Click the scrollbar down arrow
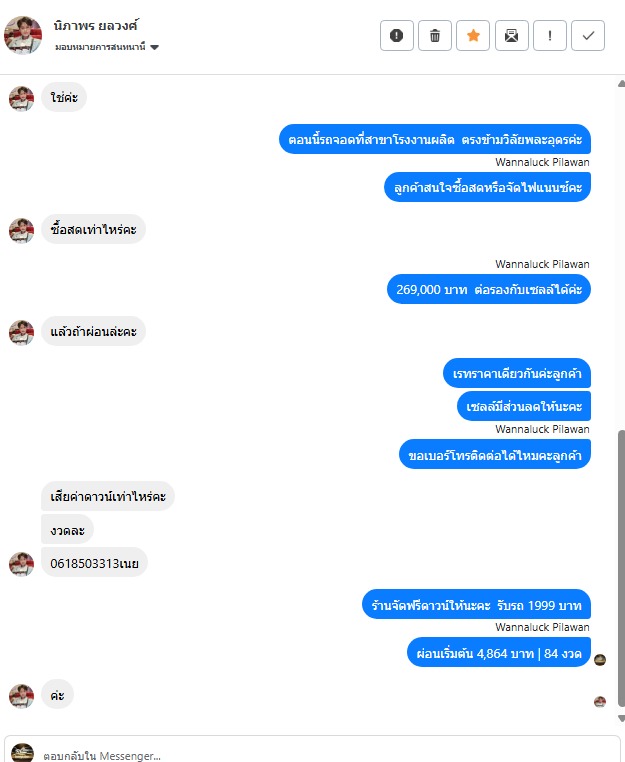Screen dimensions: 625x762 (x=621, y=718)
